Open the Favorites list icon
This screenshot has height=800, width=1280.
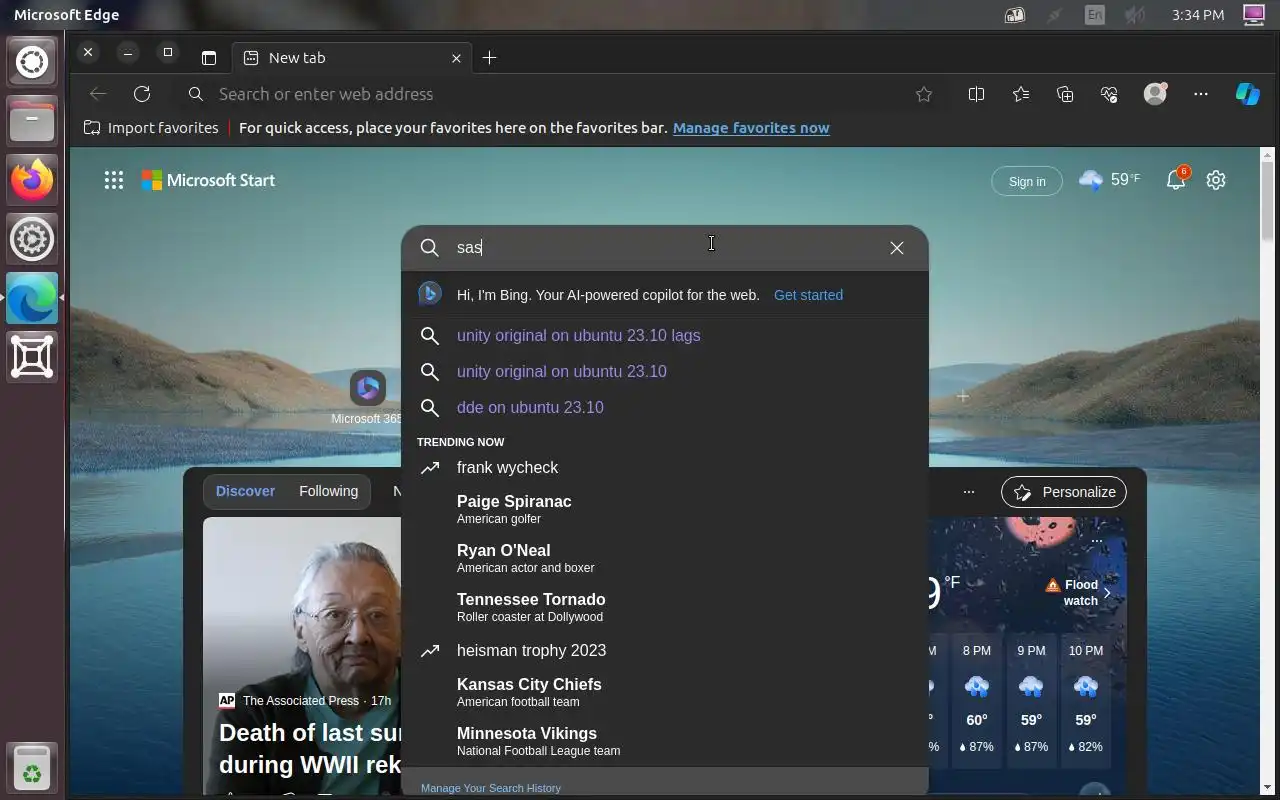(x=1021, y=94)
